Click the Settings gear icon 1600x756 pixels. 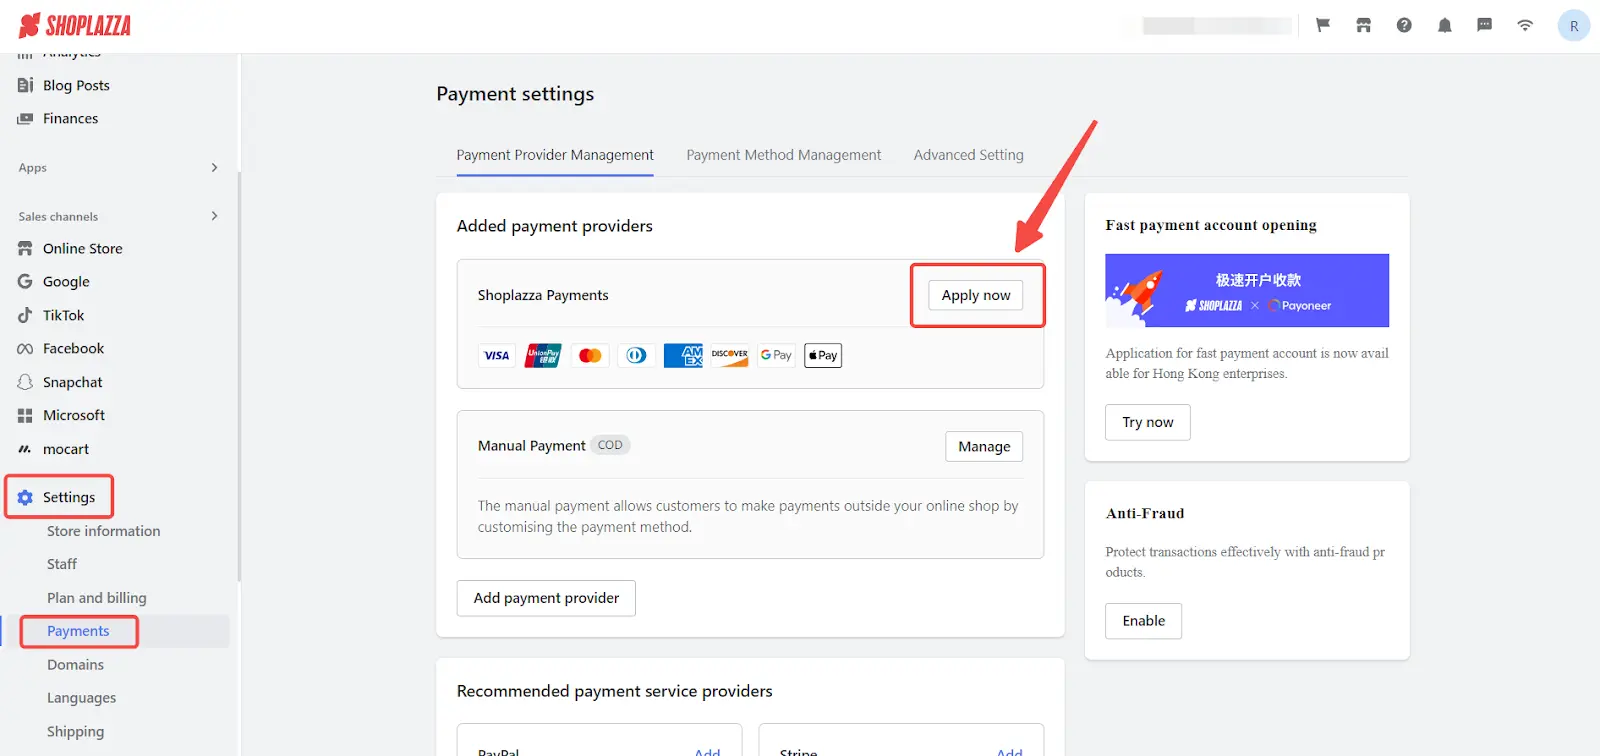click(25, 497)
